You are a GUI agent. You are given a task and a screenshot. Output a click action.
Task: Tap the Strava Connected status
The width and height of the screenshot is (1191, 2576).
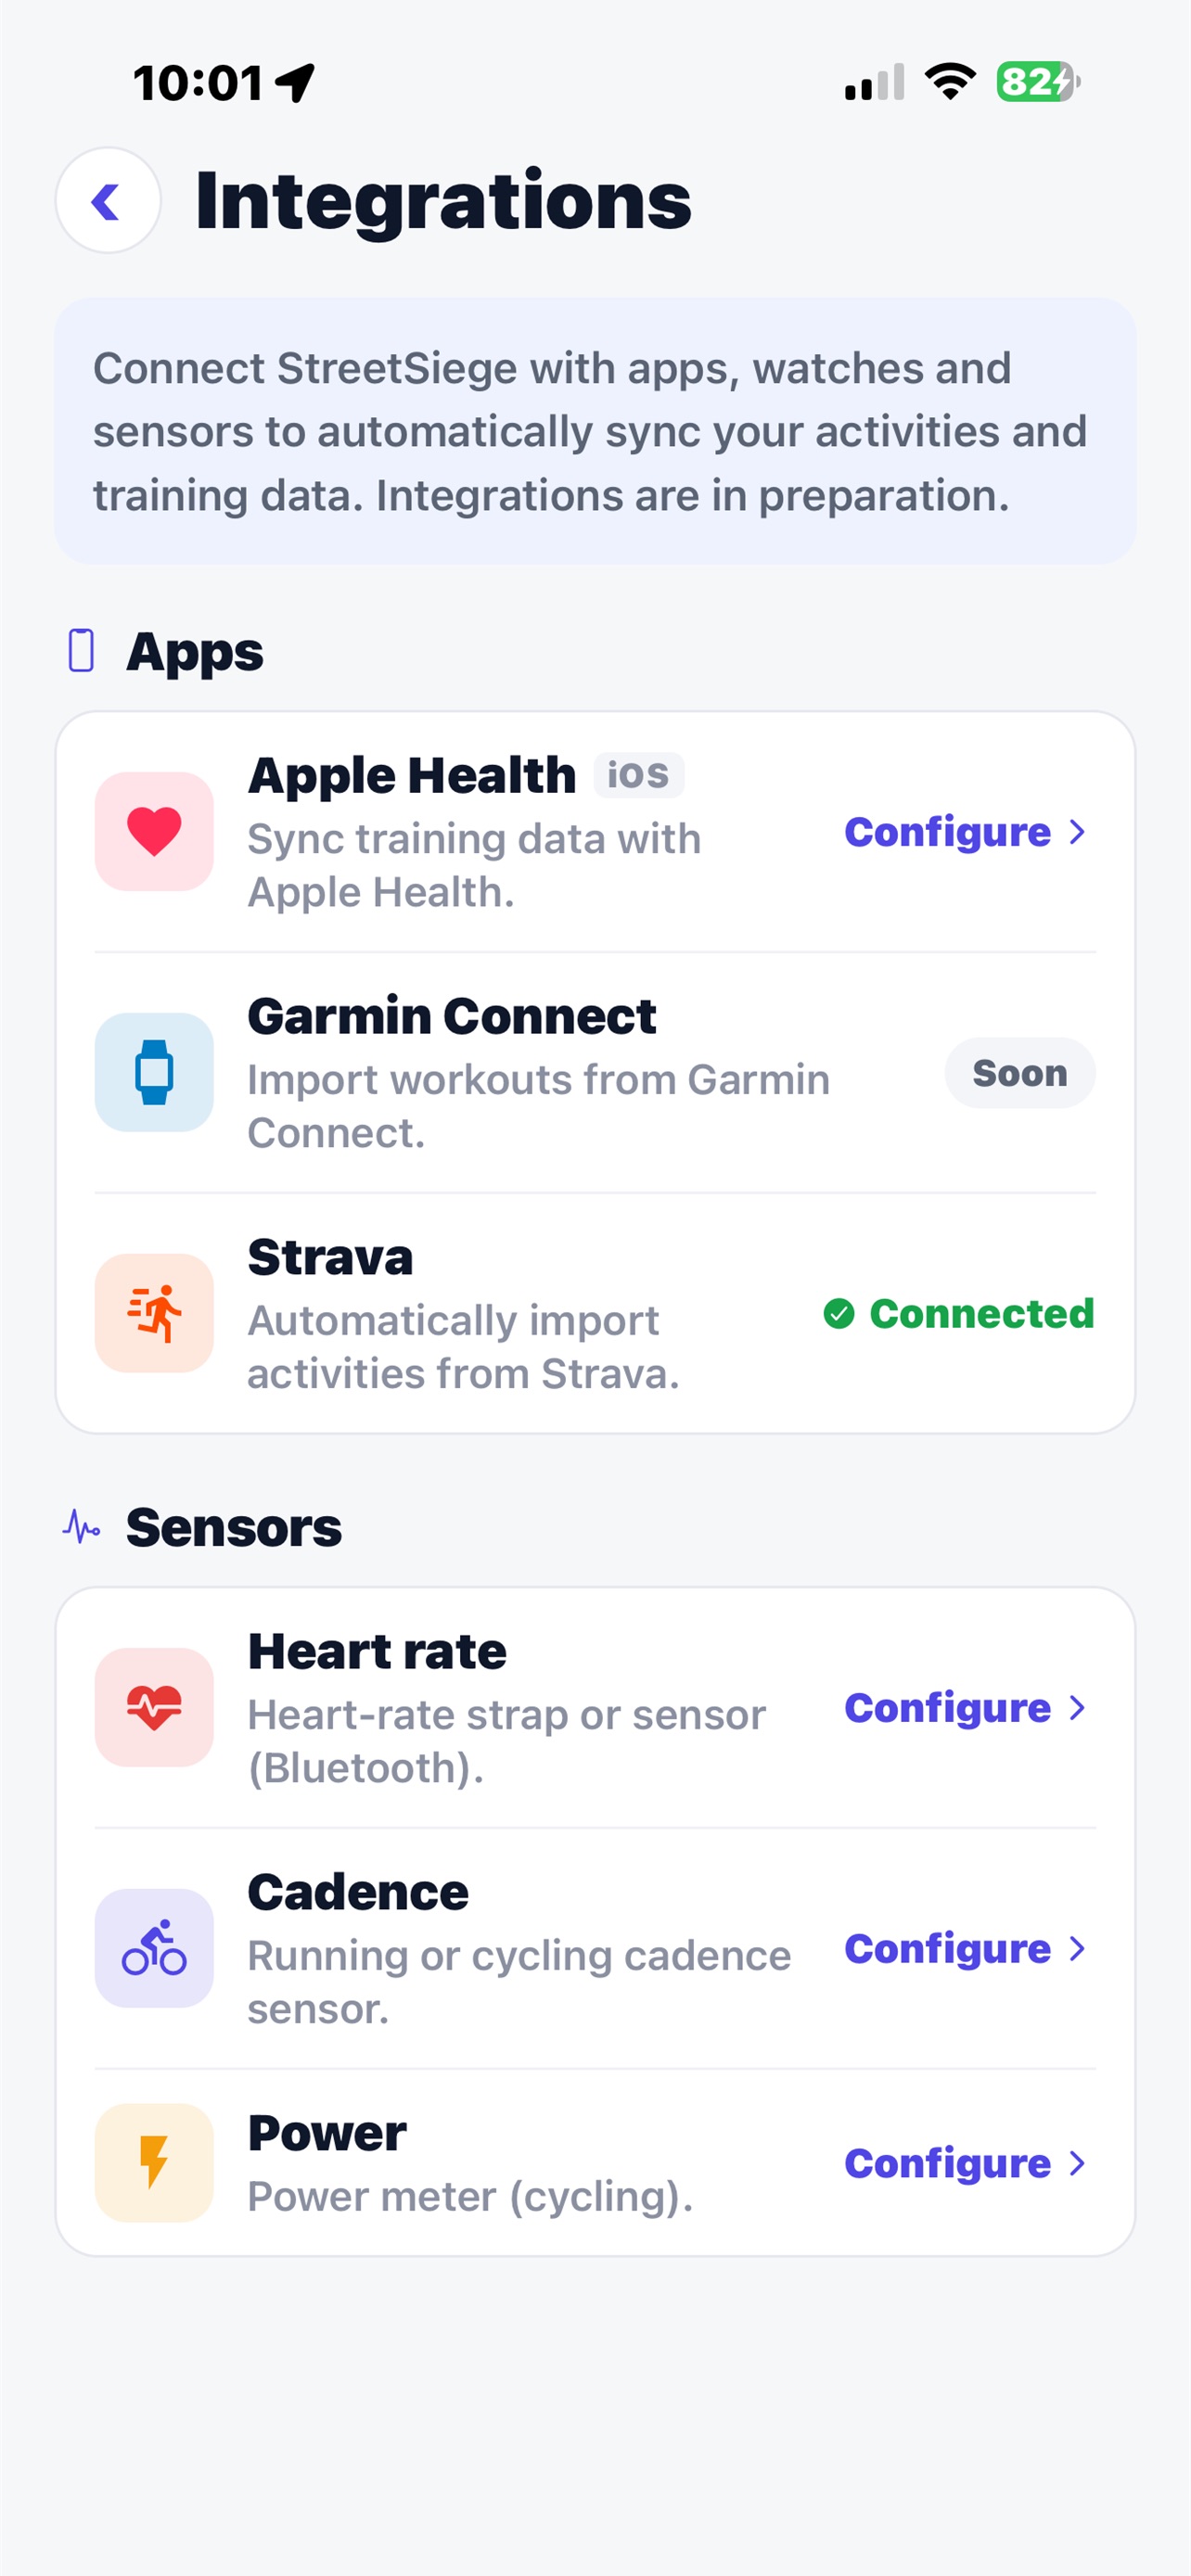click(x=959, y=1314)
